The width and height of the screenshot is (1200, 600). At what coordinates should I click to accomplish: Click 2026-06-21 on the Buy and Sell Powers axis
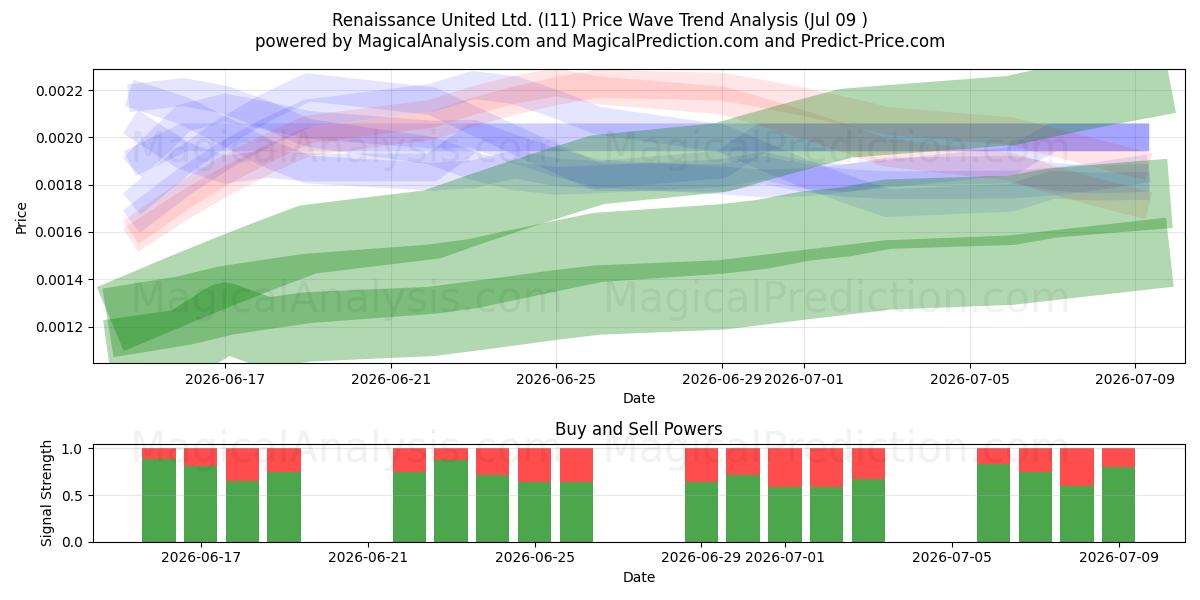click(368, 557)
